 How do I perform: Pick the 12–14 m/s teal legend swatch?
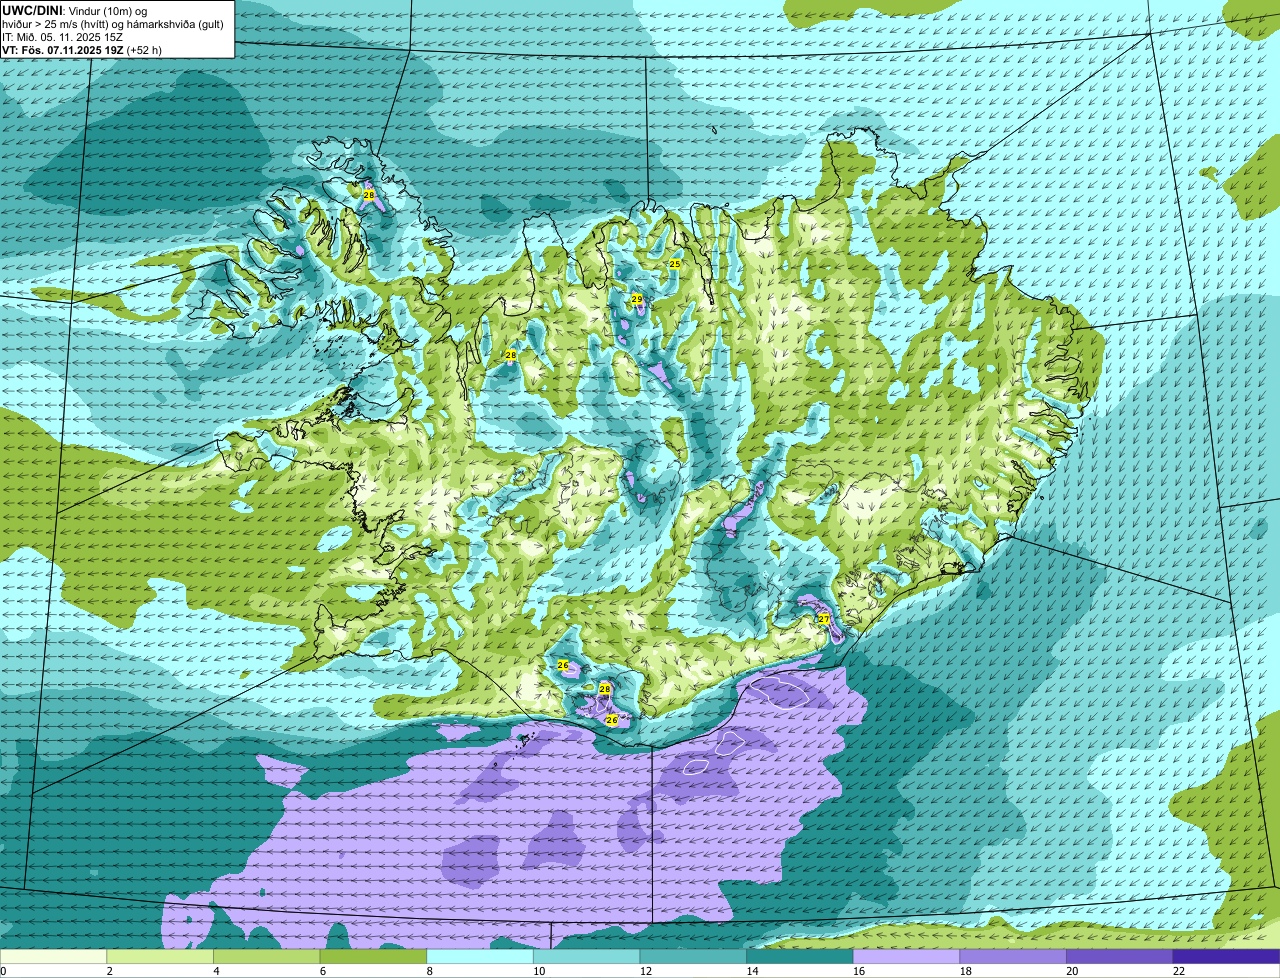tap(693, 956)
